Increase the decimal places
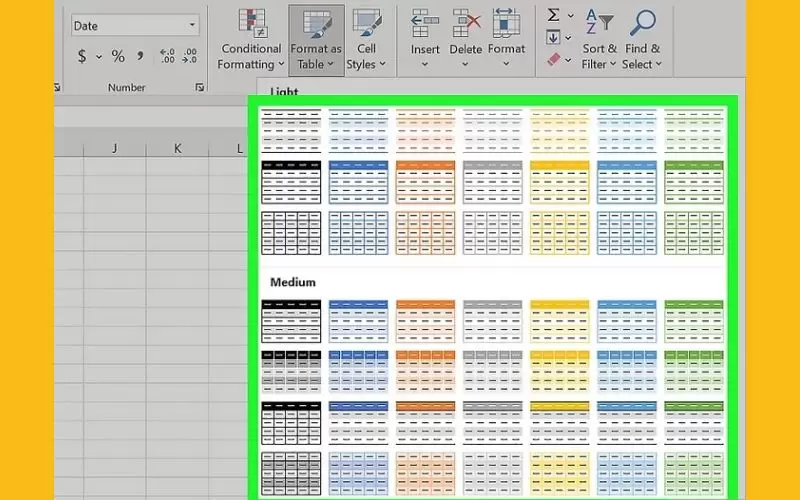This screenshot has height=500, width=800. (x=167, y=56)
